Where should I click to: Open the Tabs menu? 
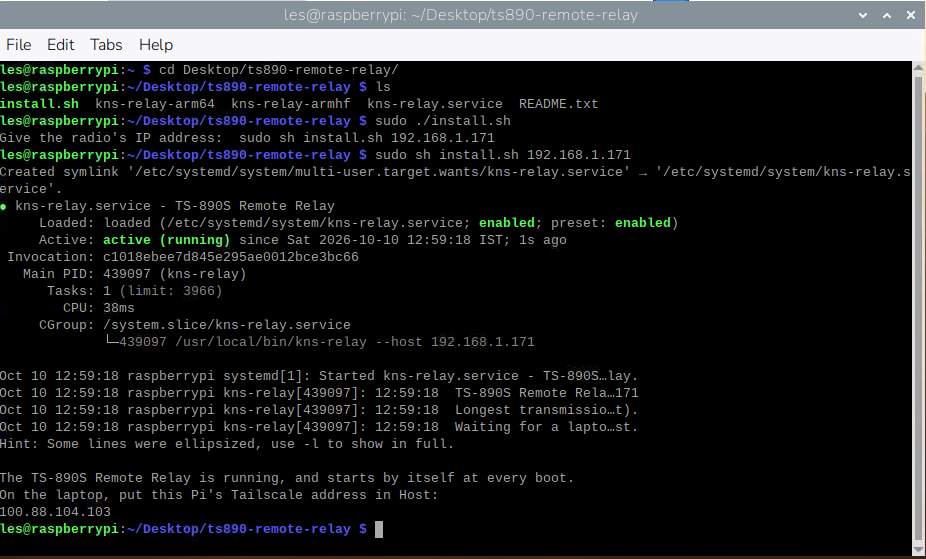point(106,45)
